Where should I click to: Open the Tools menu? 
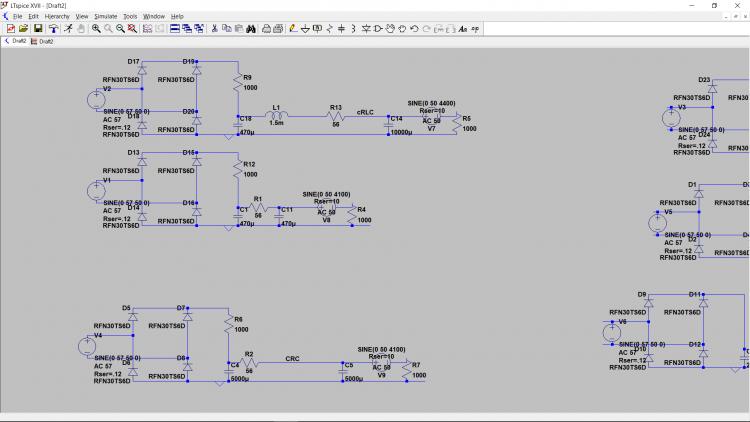point(129,17)
